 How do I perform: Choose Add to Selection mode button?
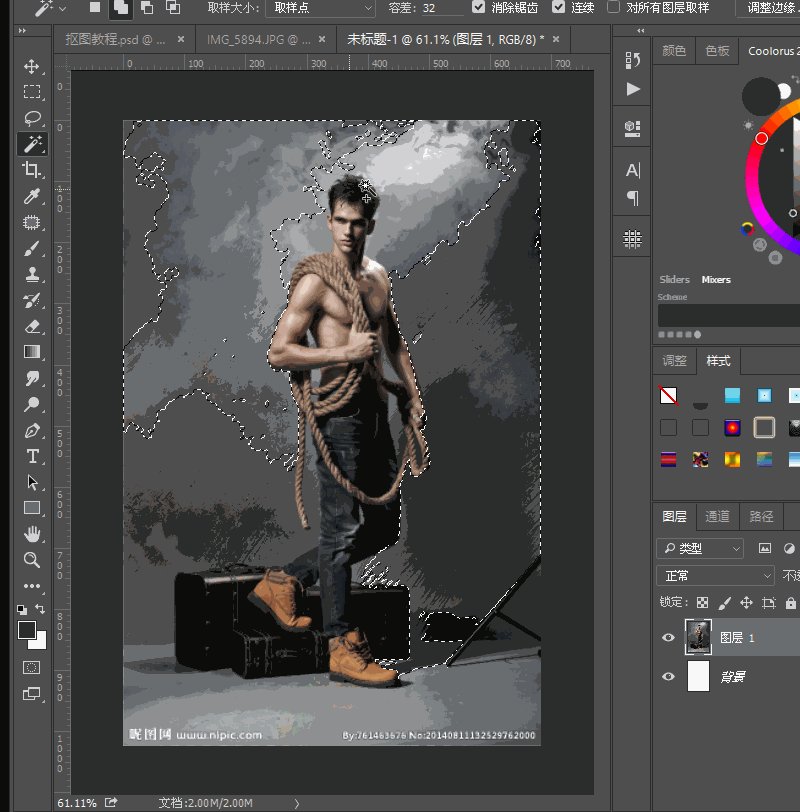point(121,8)
